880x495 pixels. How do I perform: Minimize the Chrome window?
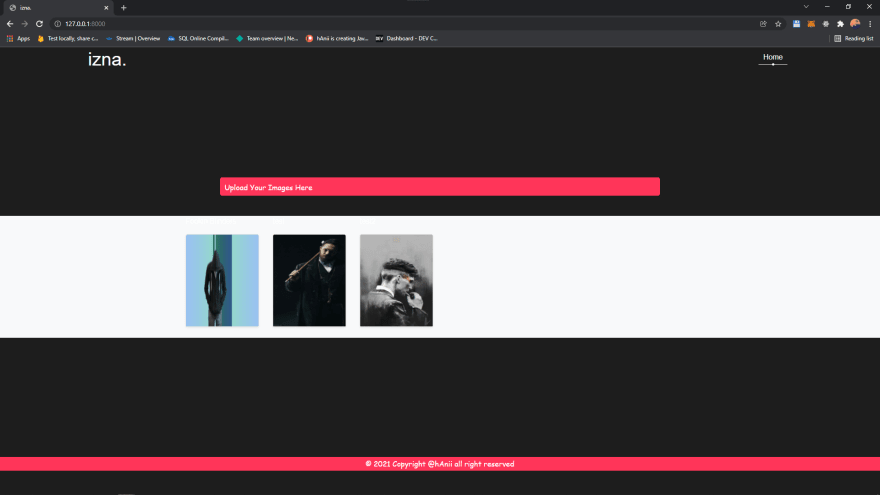point(827,7)
